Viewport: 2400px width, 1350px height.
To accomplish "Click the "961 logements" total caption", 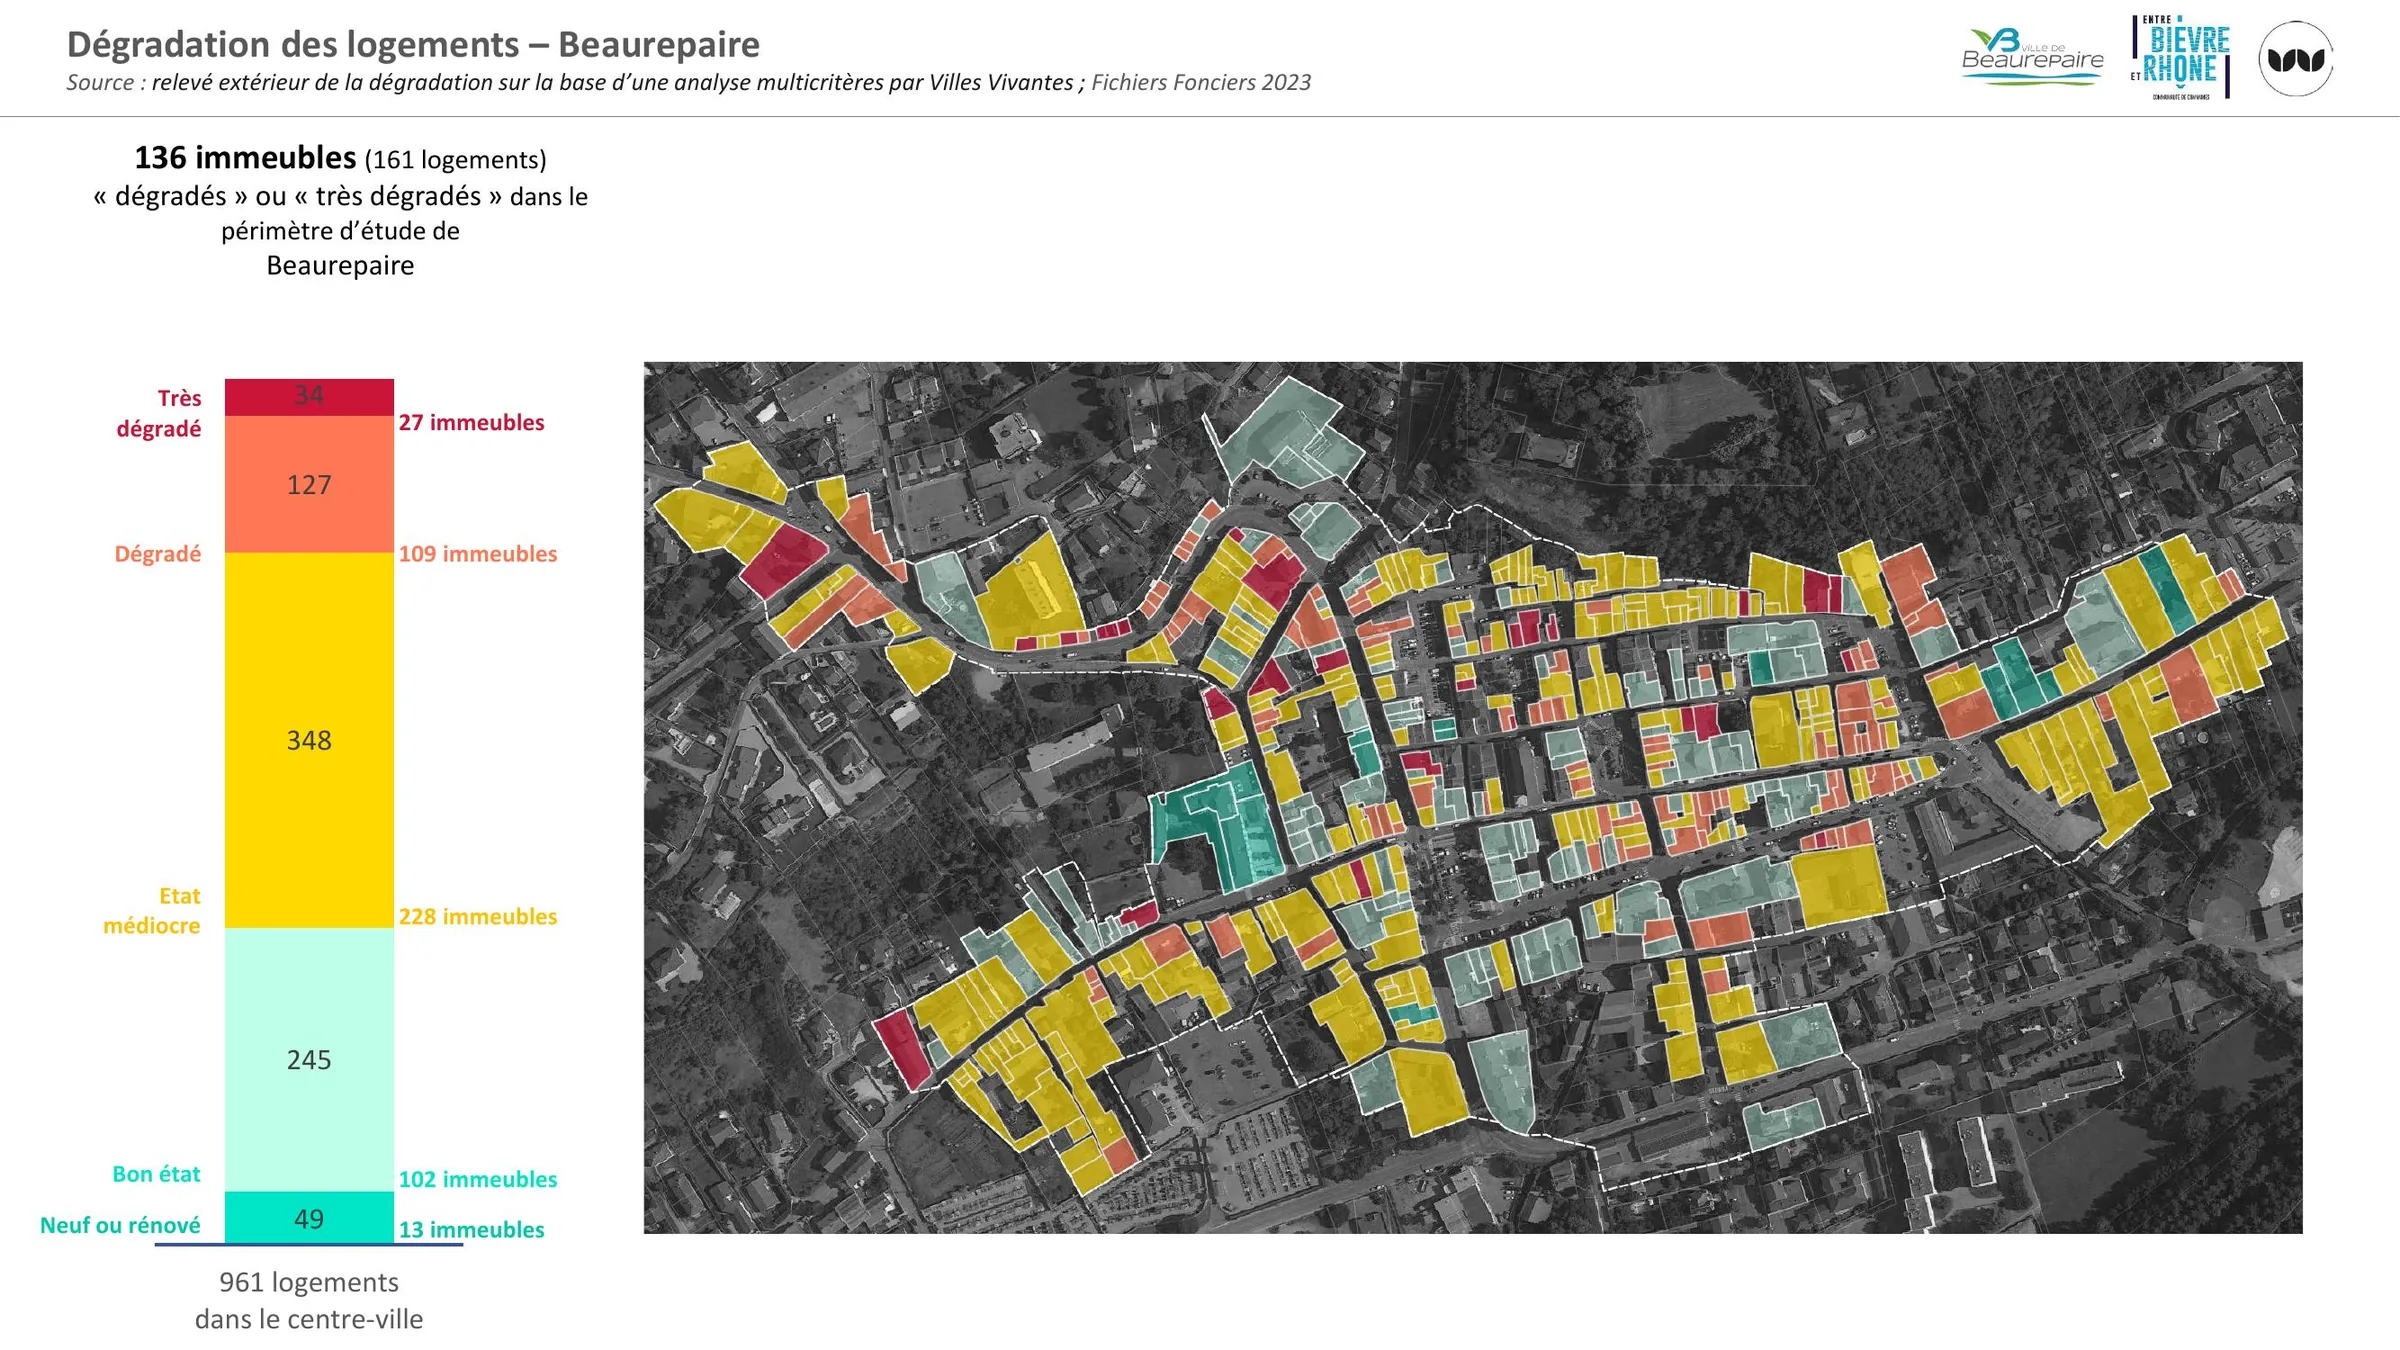I will [x=309, y=1282].
